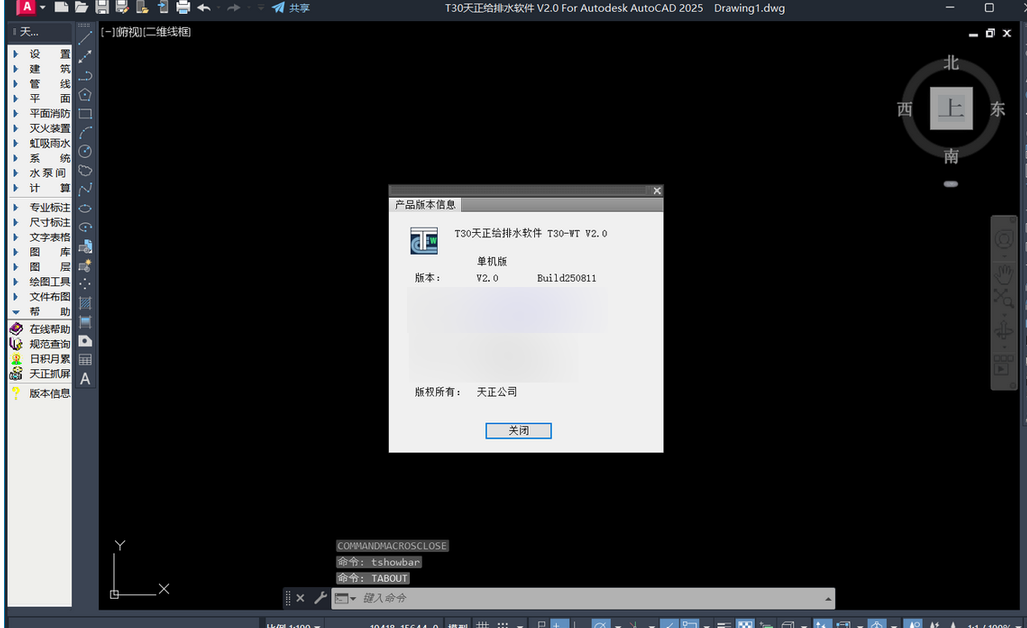Select the Spline tool

coord(85,189)
